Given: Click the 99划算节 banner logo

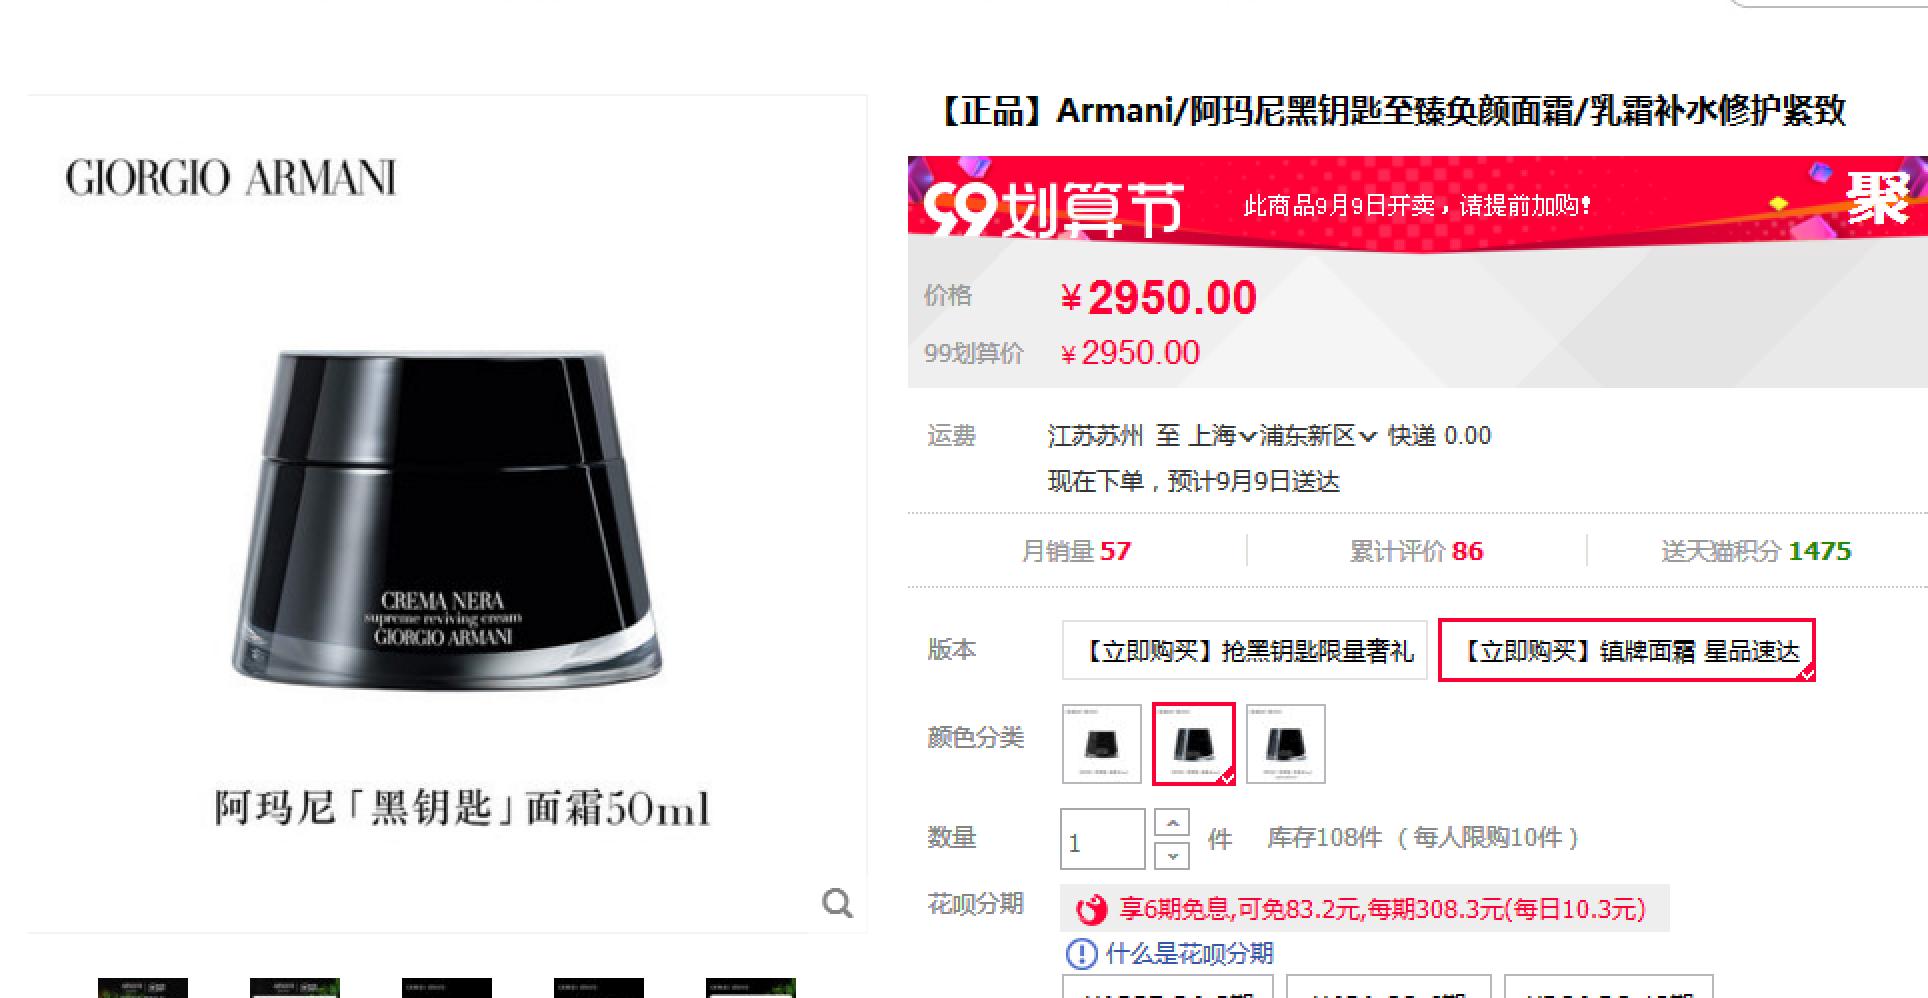Looking at the screenshot, I should (x=1053, y=208).
